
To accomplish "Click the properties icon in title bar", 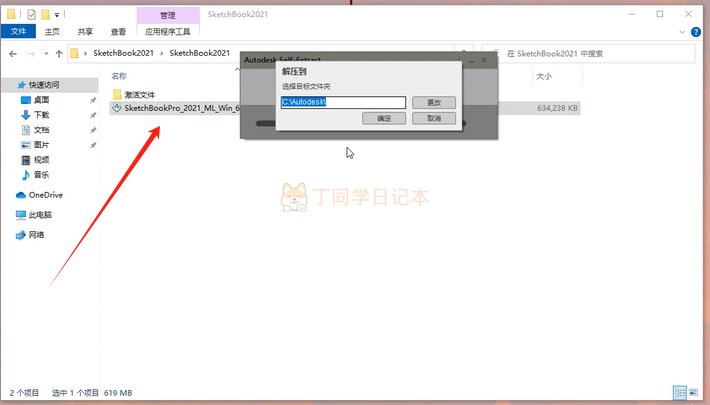I will (x=31, y=14).
